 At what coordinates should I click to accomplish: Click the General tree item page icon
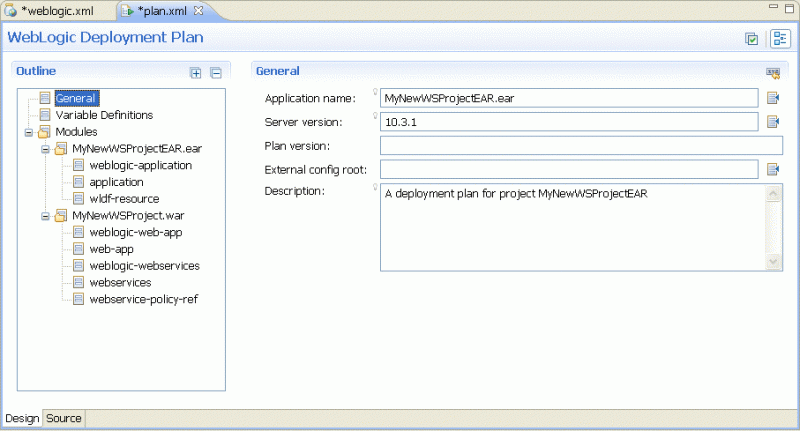point(45,98)
